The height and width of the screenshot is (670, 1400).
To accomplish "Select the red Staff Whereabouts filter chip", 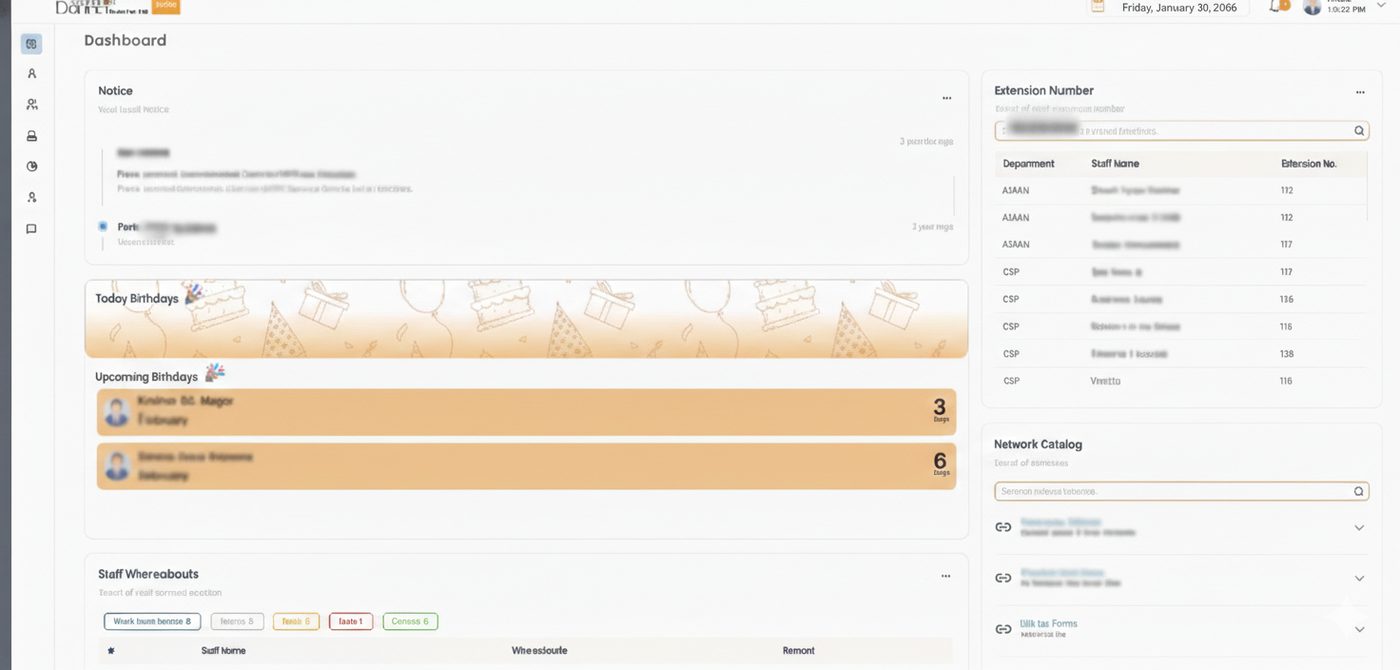I will (351, 621).
